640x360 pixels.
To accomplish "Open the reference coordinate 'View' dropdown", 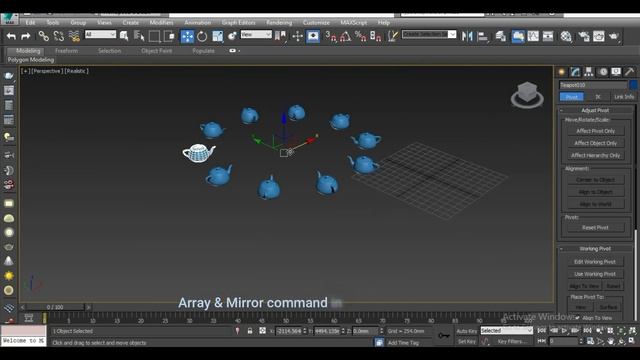I will point(256,35).
